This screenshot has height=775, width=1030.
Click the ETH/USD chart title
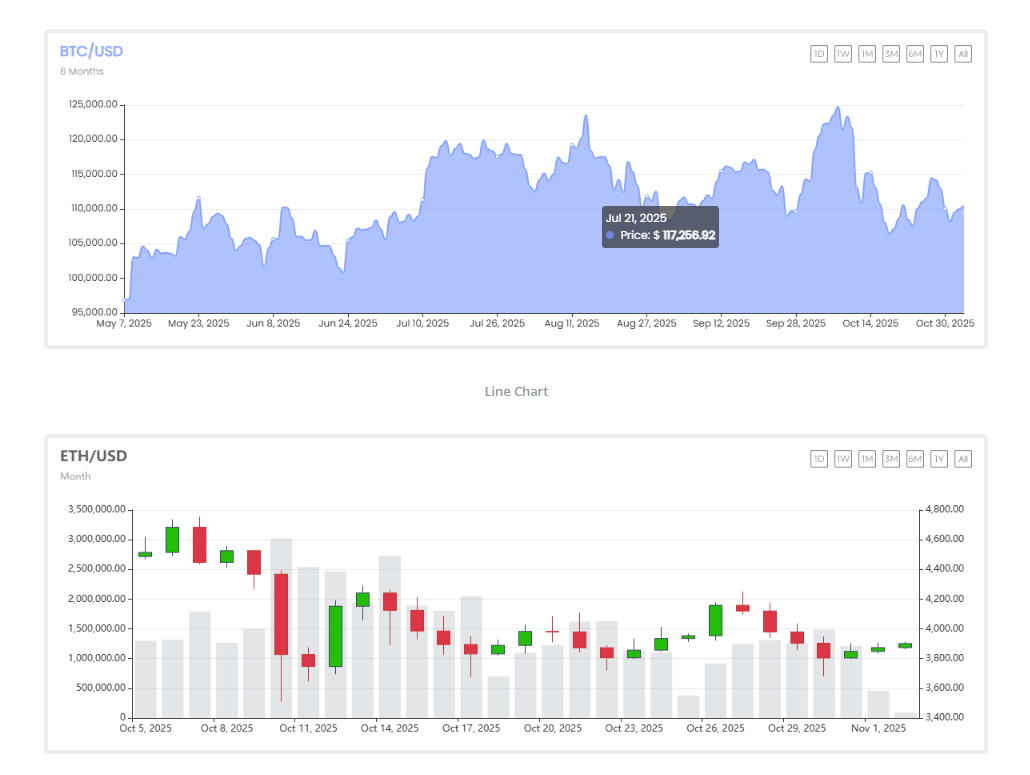point(93,456)
